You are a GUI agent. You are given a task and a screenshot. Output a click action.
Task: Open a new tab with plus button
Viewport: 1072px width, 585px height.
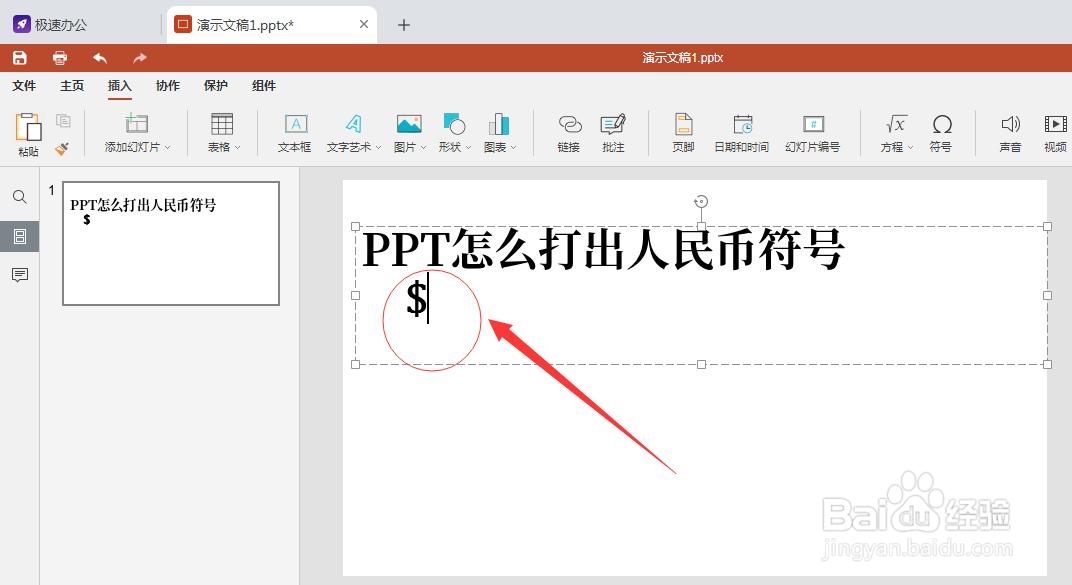point(404,25)
